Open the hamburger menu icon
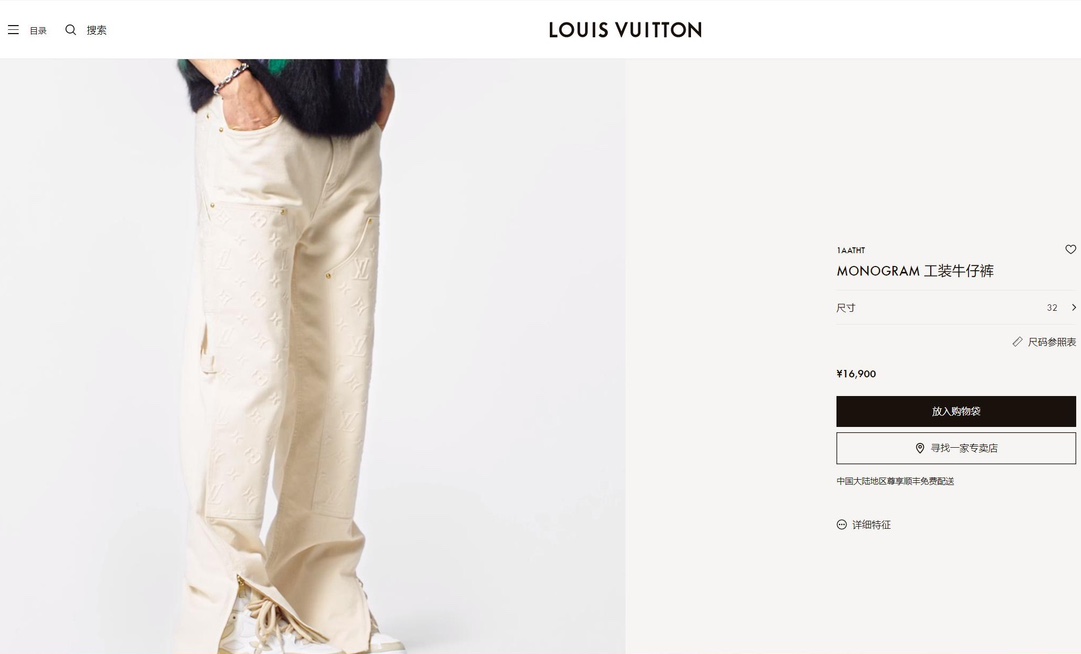The height and width of the screenshot is (654, 1081). click(13, 30)
